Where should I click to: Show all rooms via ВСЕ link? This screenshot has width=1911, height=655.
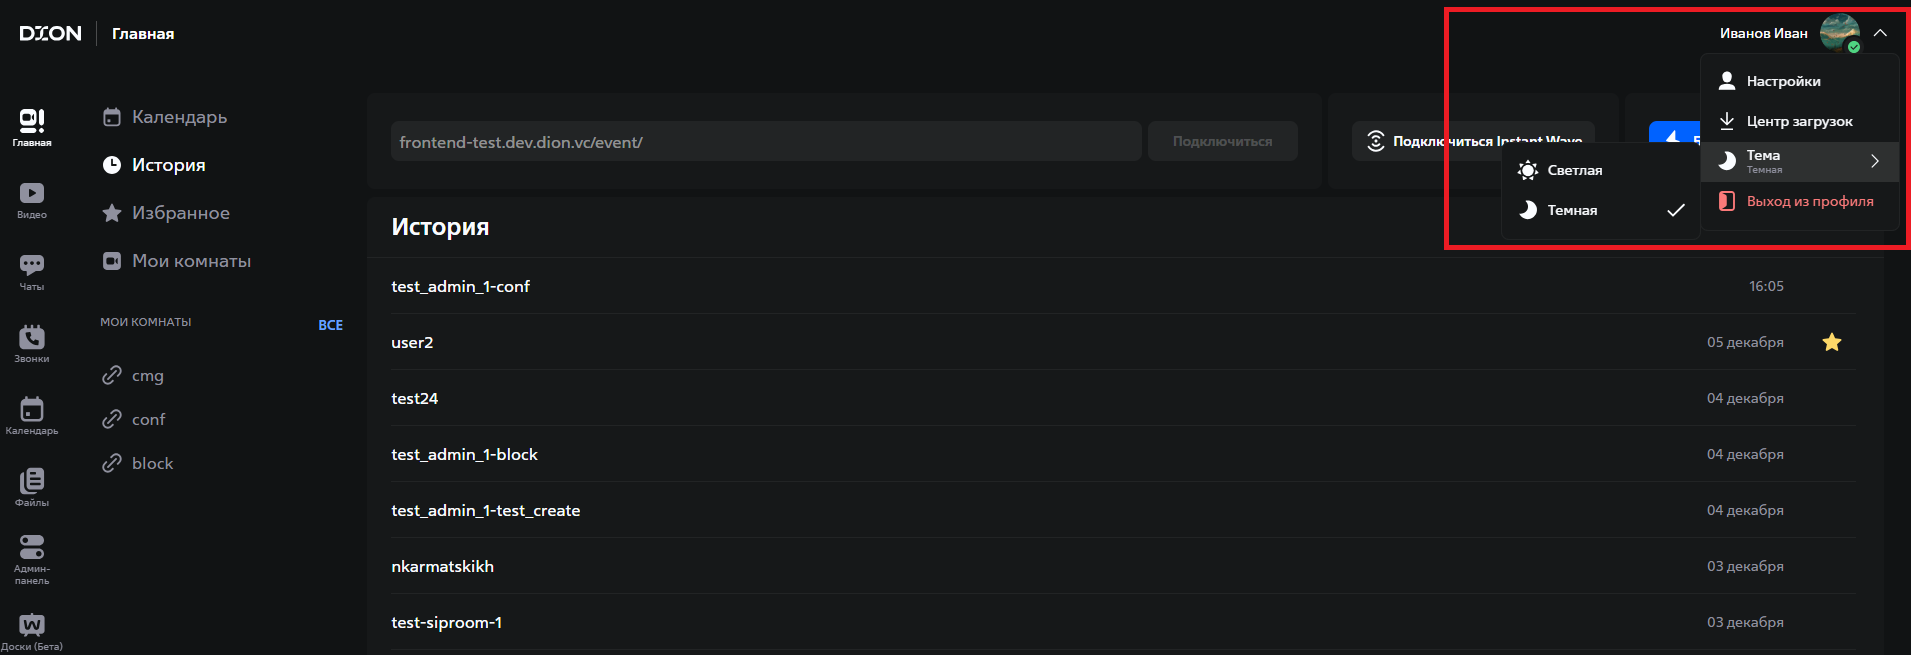(330, 325)
